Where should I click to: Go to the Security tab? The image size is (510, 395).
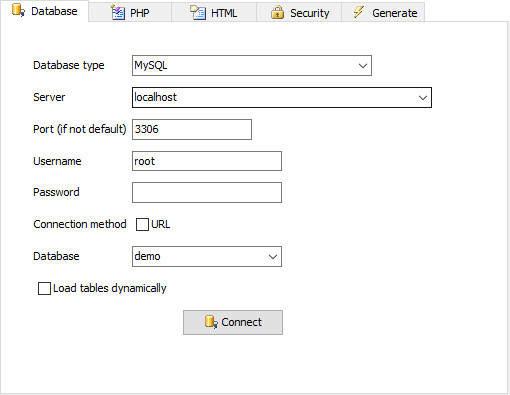click(299, 13)
